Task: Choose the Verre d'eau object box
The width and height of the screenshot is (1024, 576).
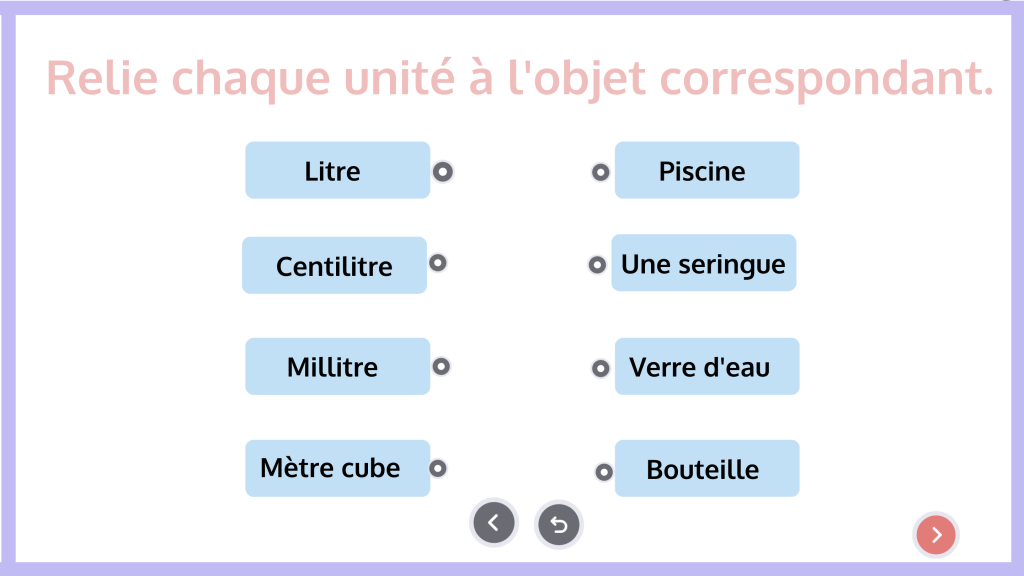Action: click(706, 367)
